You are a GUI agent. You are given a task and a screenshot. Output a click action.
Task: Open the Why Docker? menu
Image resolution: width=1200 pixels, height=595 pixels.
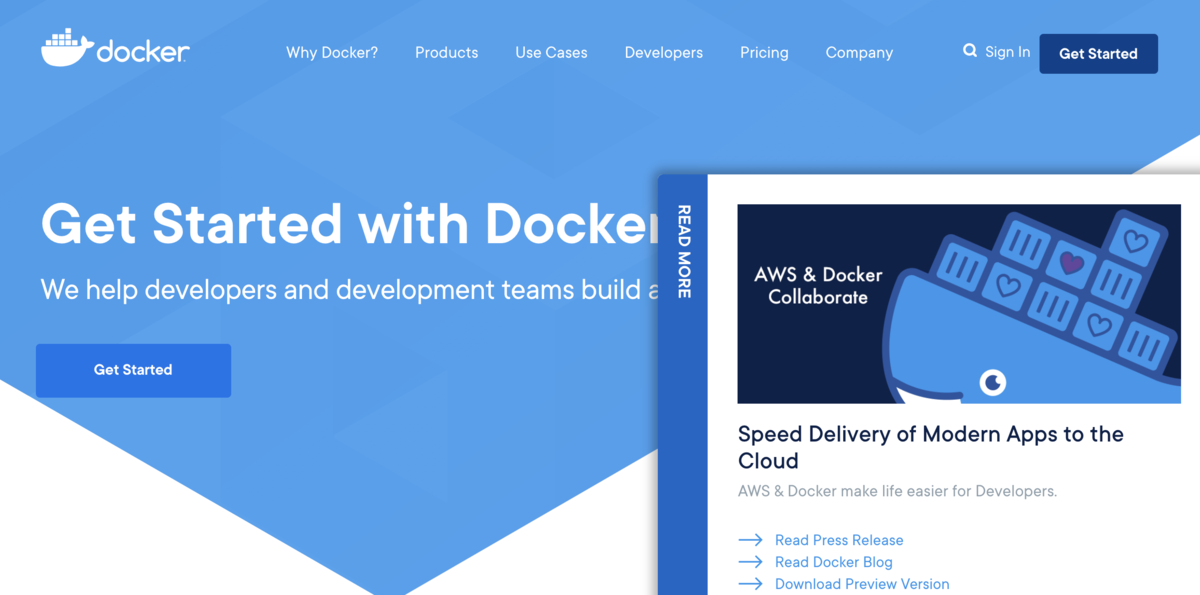click(x=332, y=53)
